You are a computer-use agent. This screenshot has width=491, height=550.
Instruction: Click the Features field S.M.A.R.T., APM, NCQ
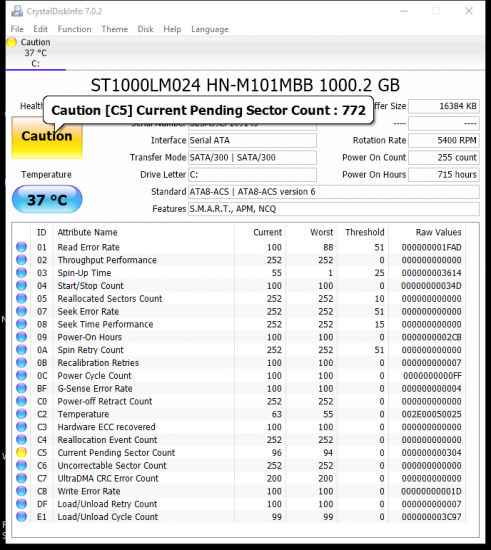[x=334, y=209]
